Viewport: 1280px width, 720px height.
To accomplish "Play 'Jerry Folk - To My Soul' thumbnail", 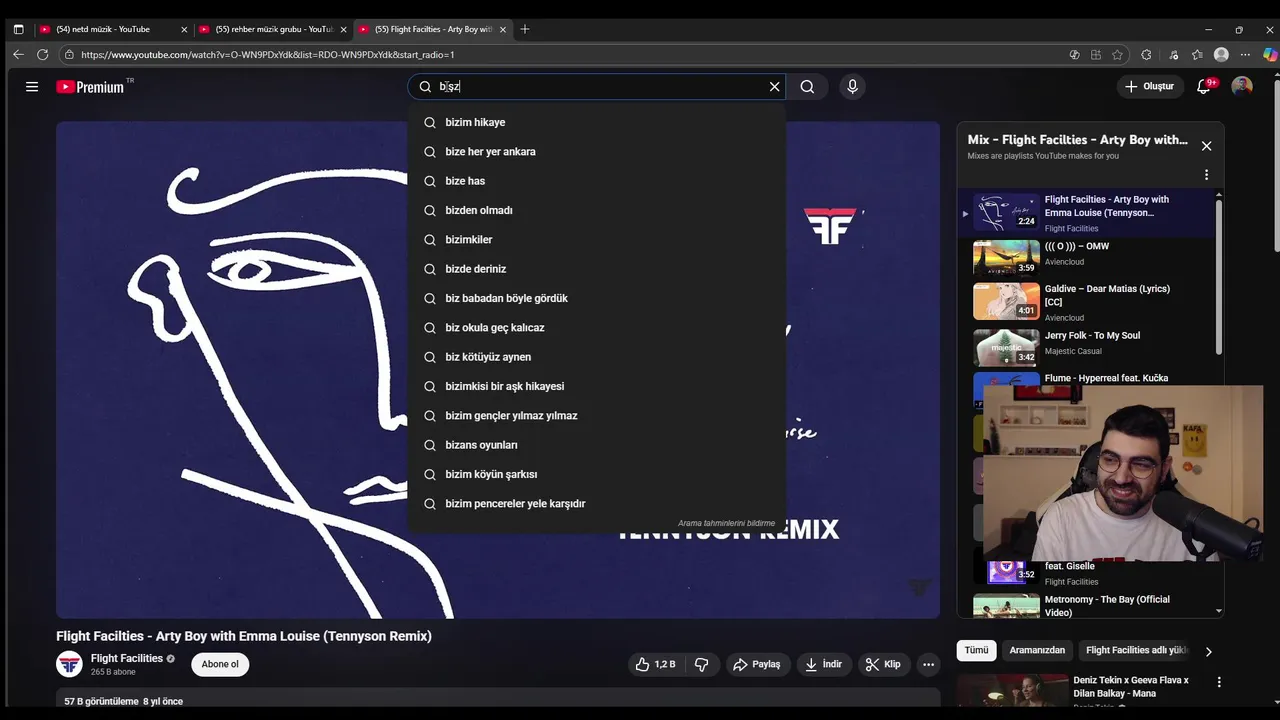I will point(1006,347).
